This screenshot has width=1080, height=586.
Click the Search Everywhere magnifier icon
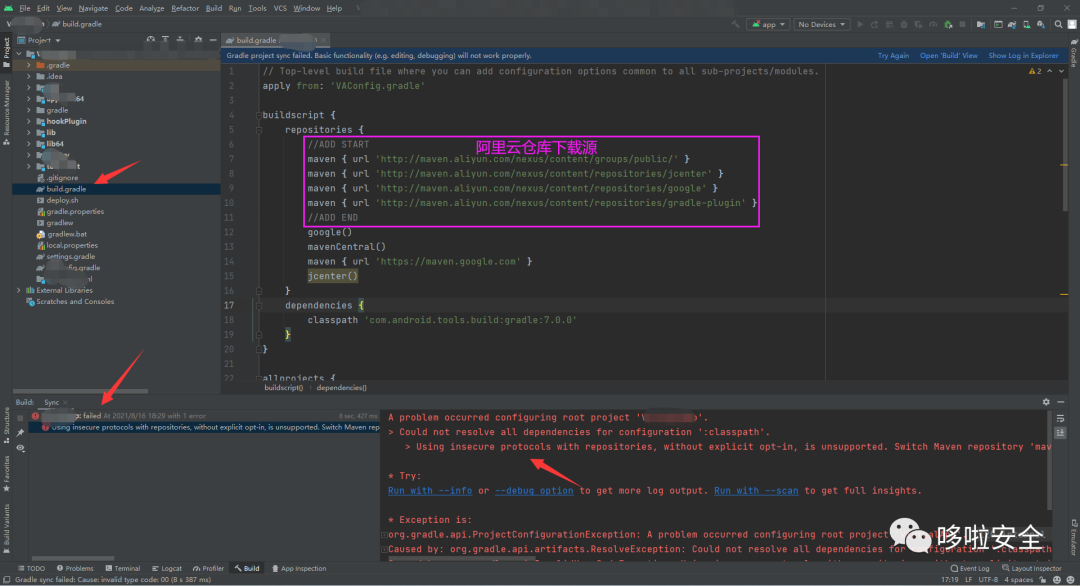point(1059,24)
